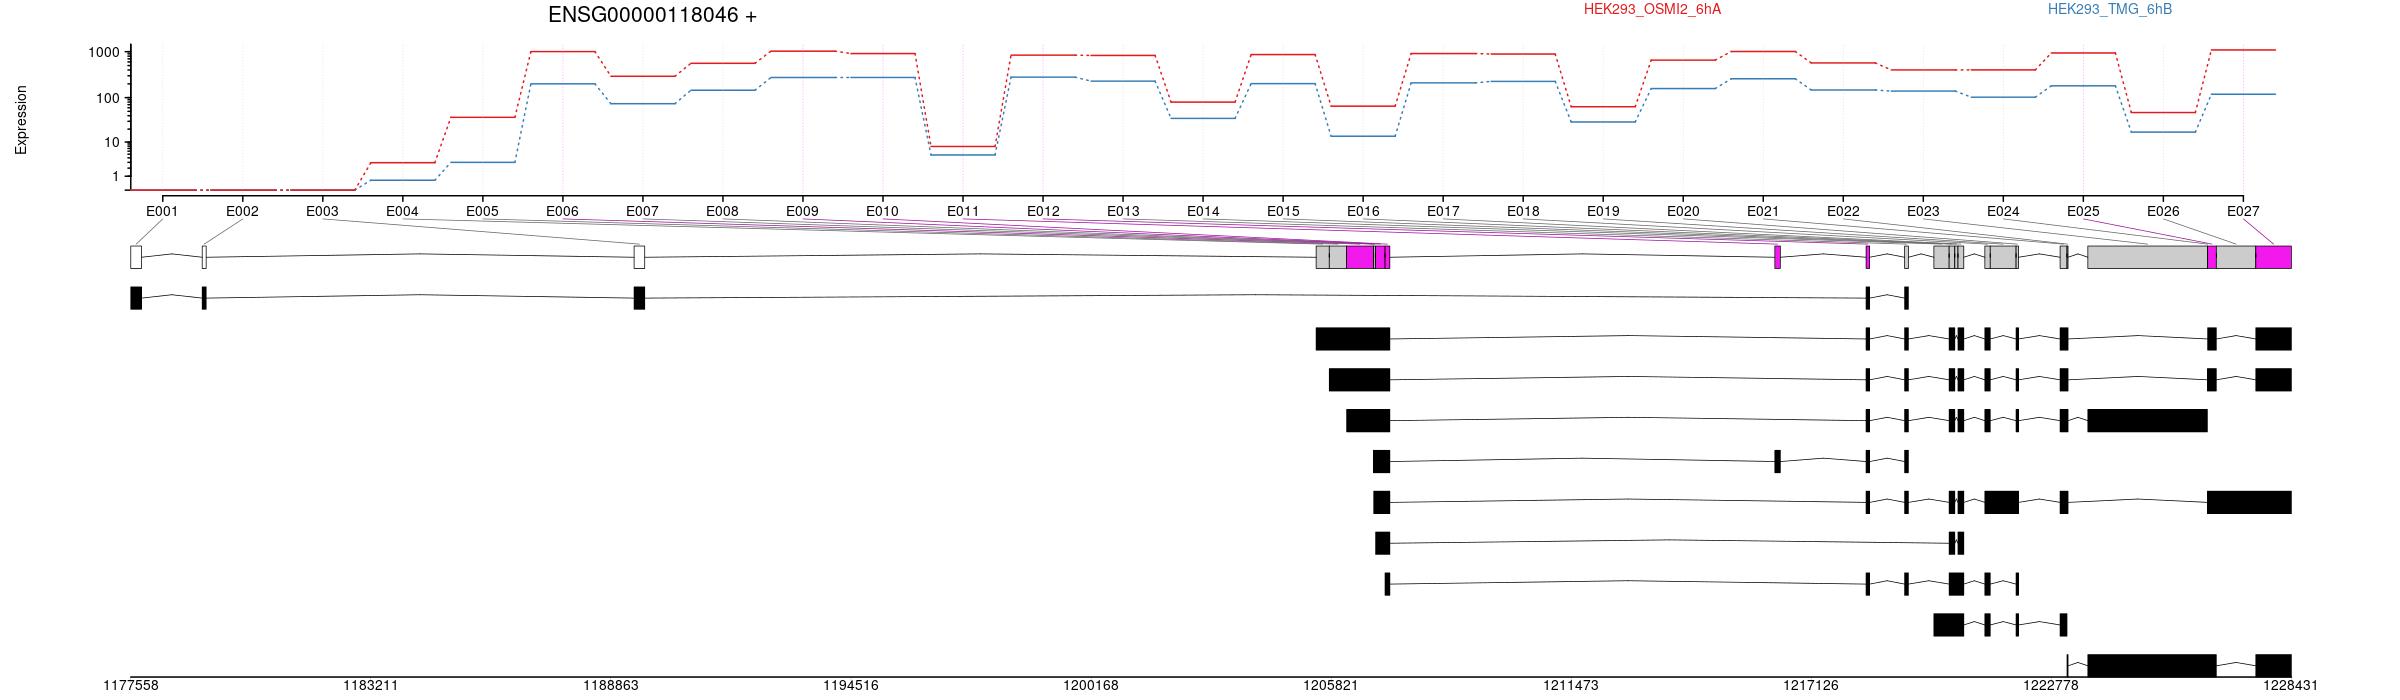Click genomic coordinate 1200168

(x=1091, y=685)
